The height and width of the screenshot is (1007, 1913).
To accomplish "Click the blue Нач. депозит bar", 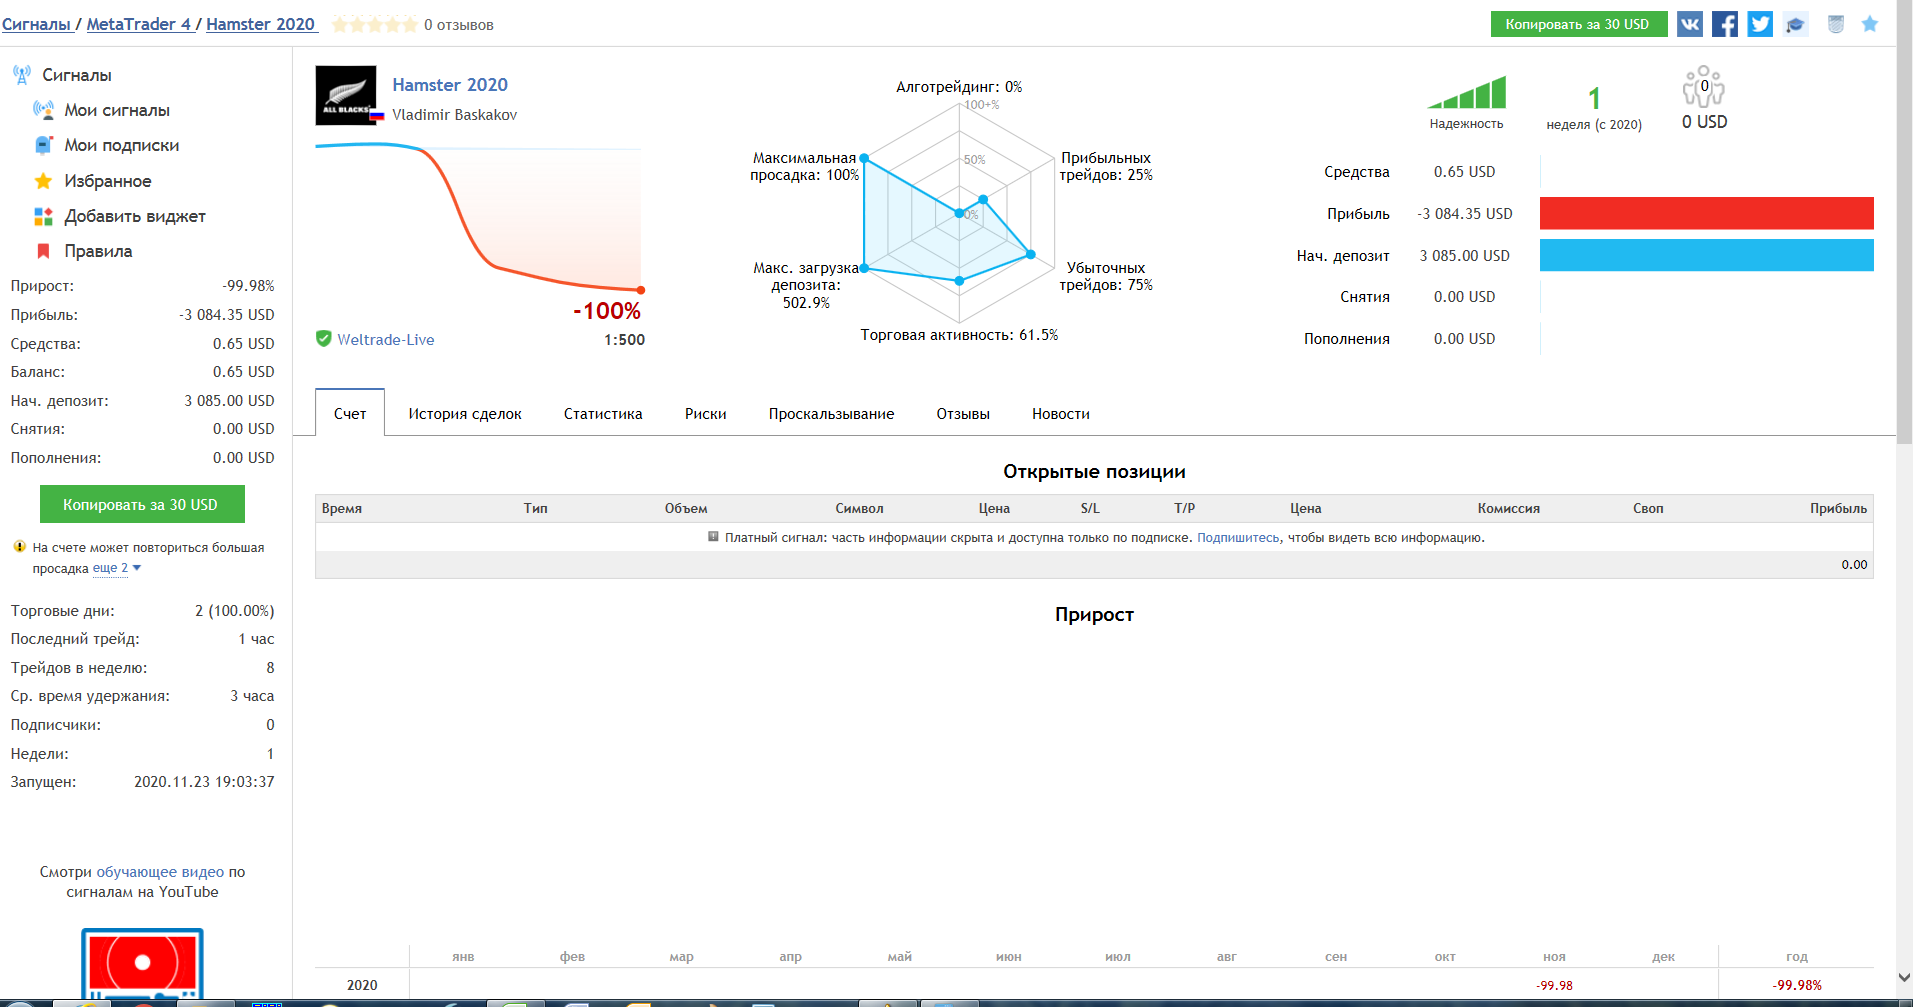I will (1706, 255).
